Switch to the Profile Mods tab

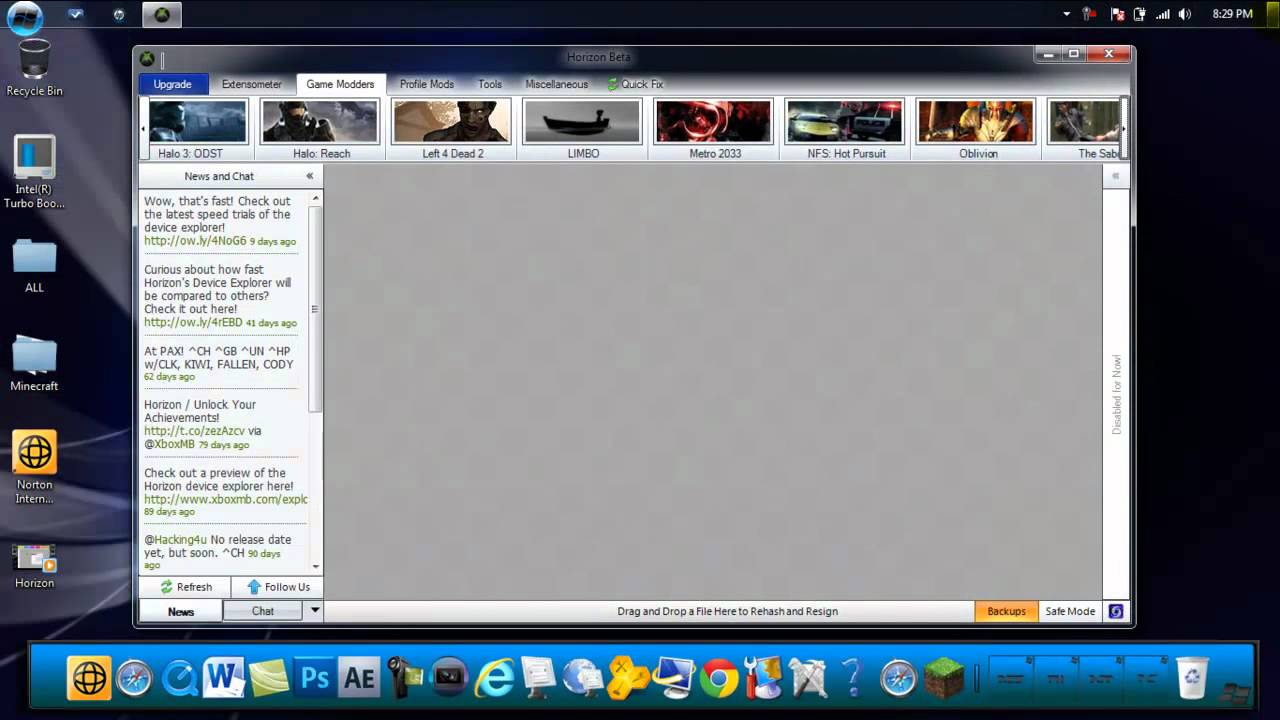click(x=426, y=85)
